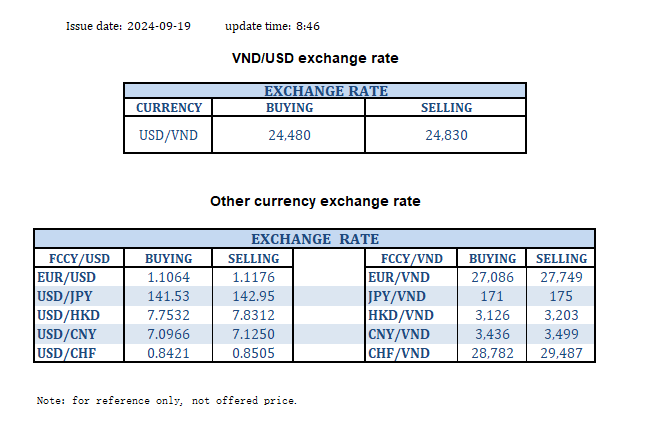Select the USD/VND currency cell
646x432 pixels.
coord(169,135)
